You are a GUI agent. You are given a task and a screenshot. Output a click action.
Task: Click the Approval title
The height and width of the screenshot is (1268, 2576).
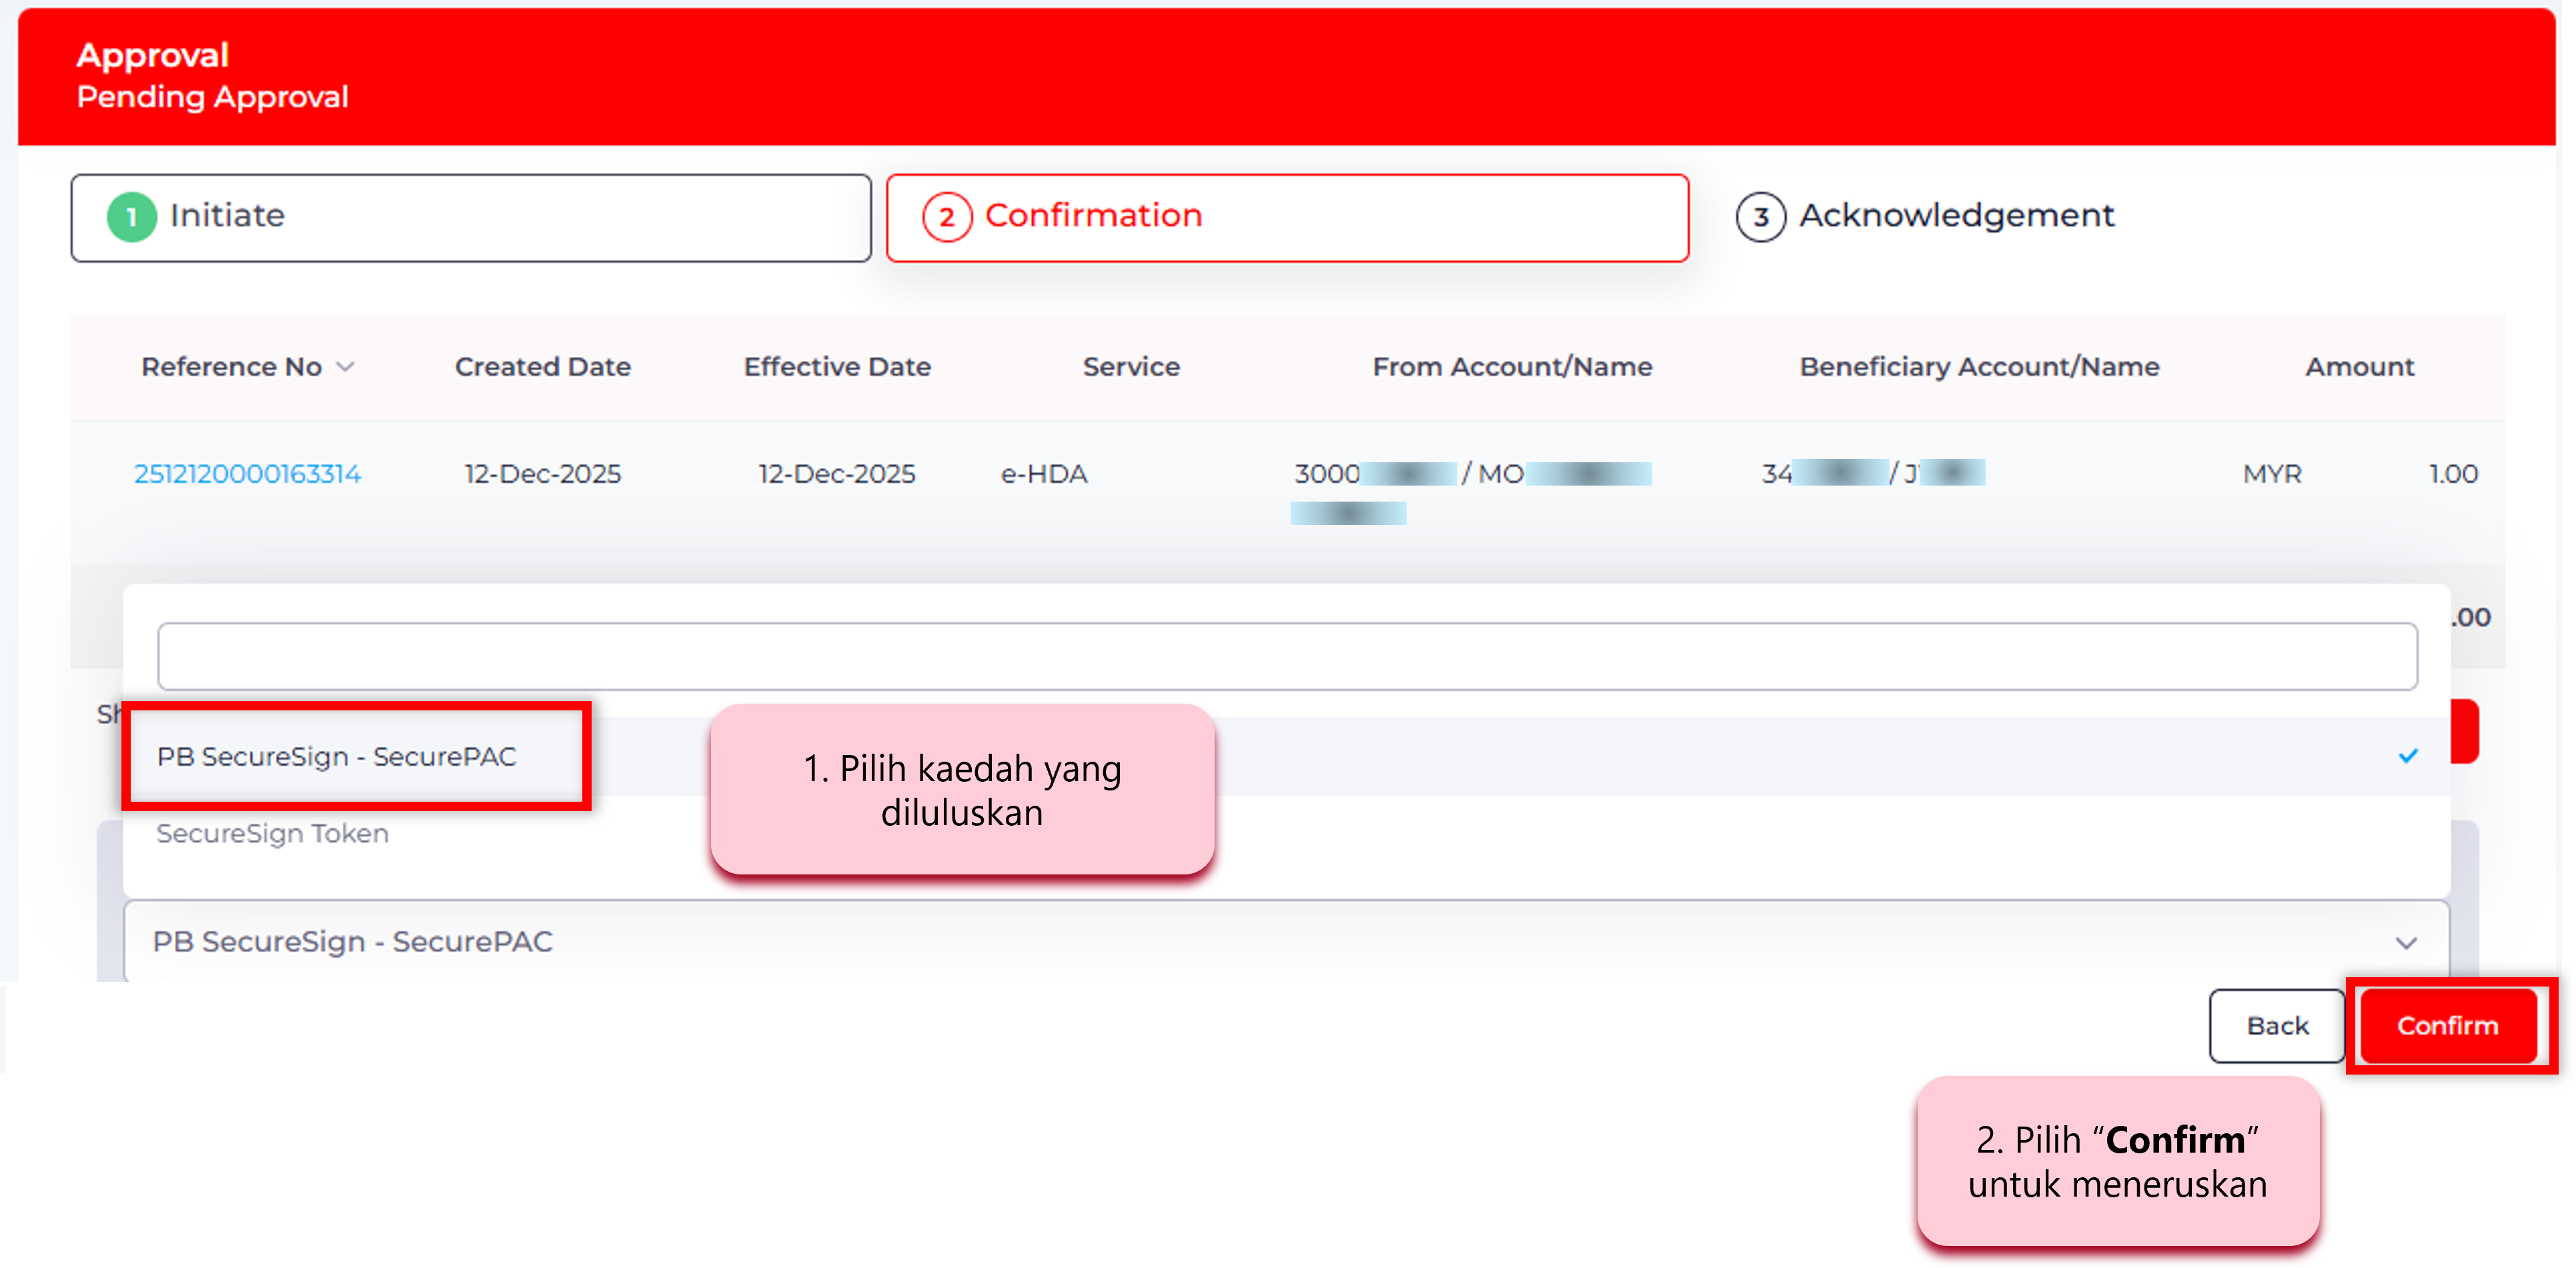point(152,56)
